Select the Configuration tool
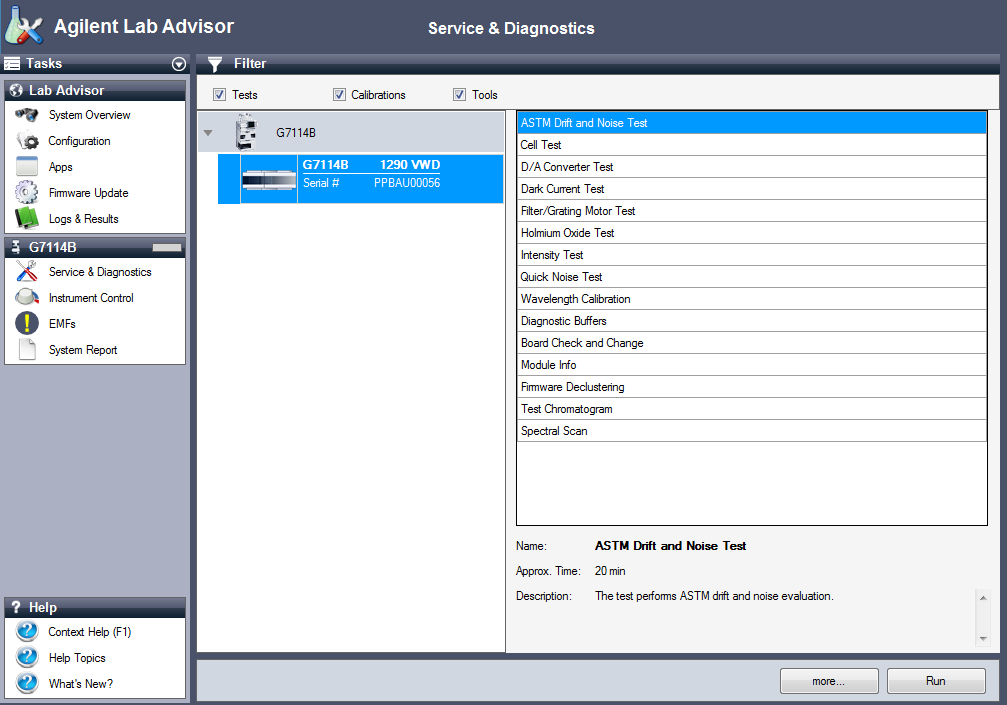The height and width of the screenshot is (705, 1007). point(80,141)
